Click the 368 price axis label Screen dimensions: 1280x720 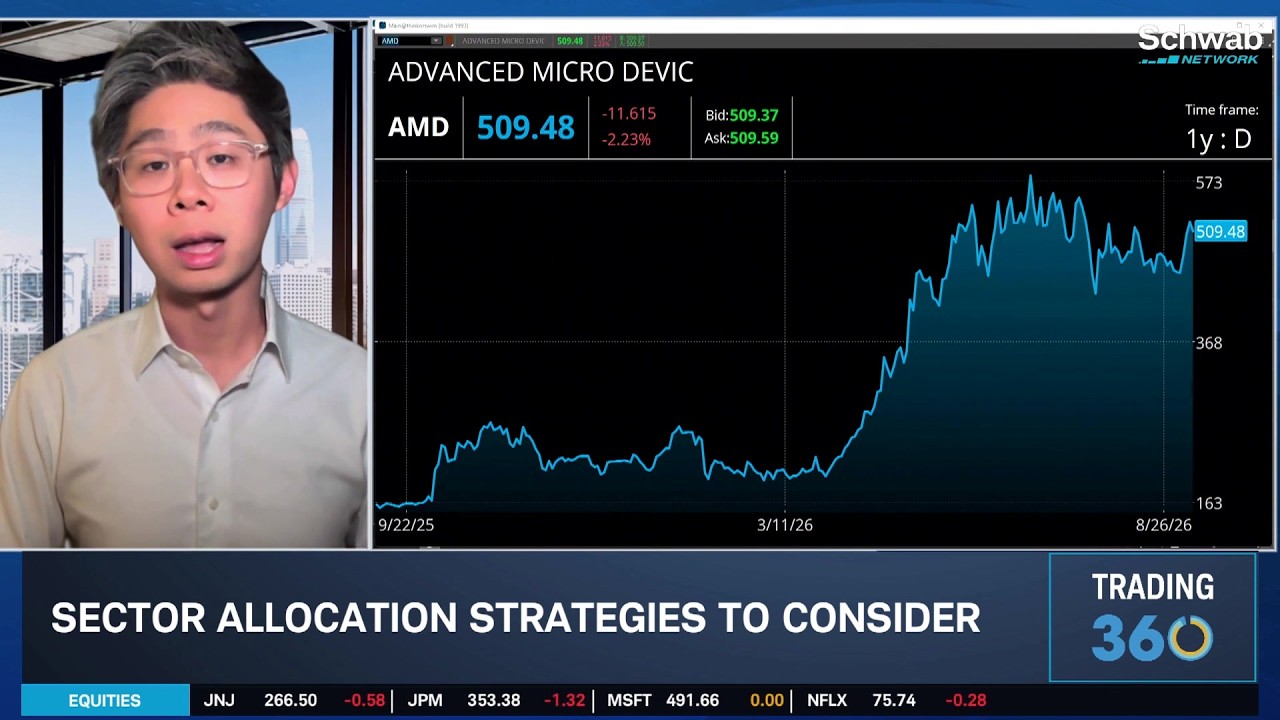point(1209,343)
